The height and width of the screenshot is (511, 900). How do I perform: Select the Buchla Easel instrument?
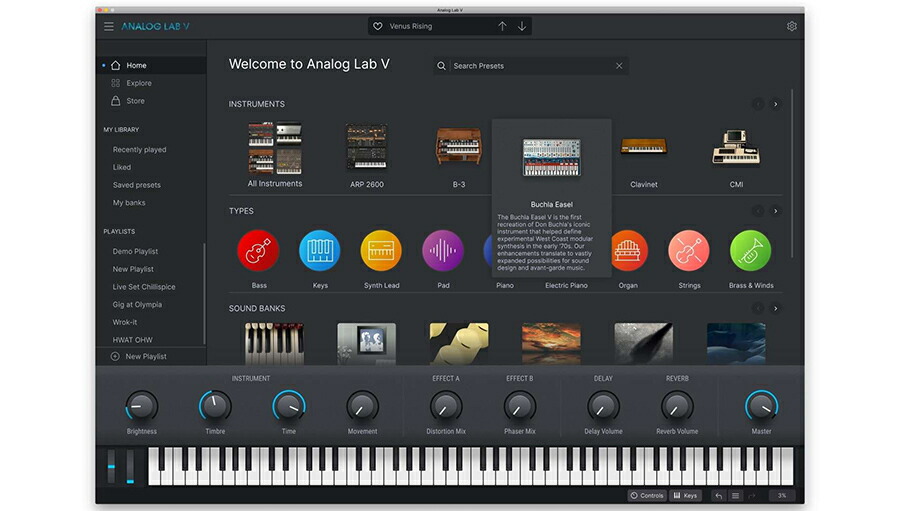pyautogui.click(x=552, y=157)
